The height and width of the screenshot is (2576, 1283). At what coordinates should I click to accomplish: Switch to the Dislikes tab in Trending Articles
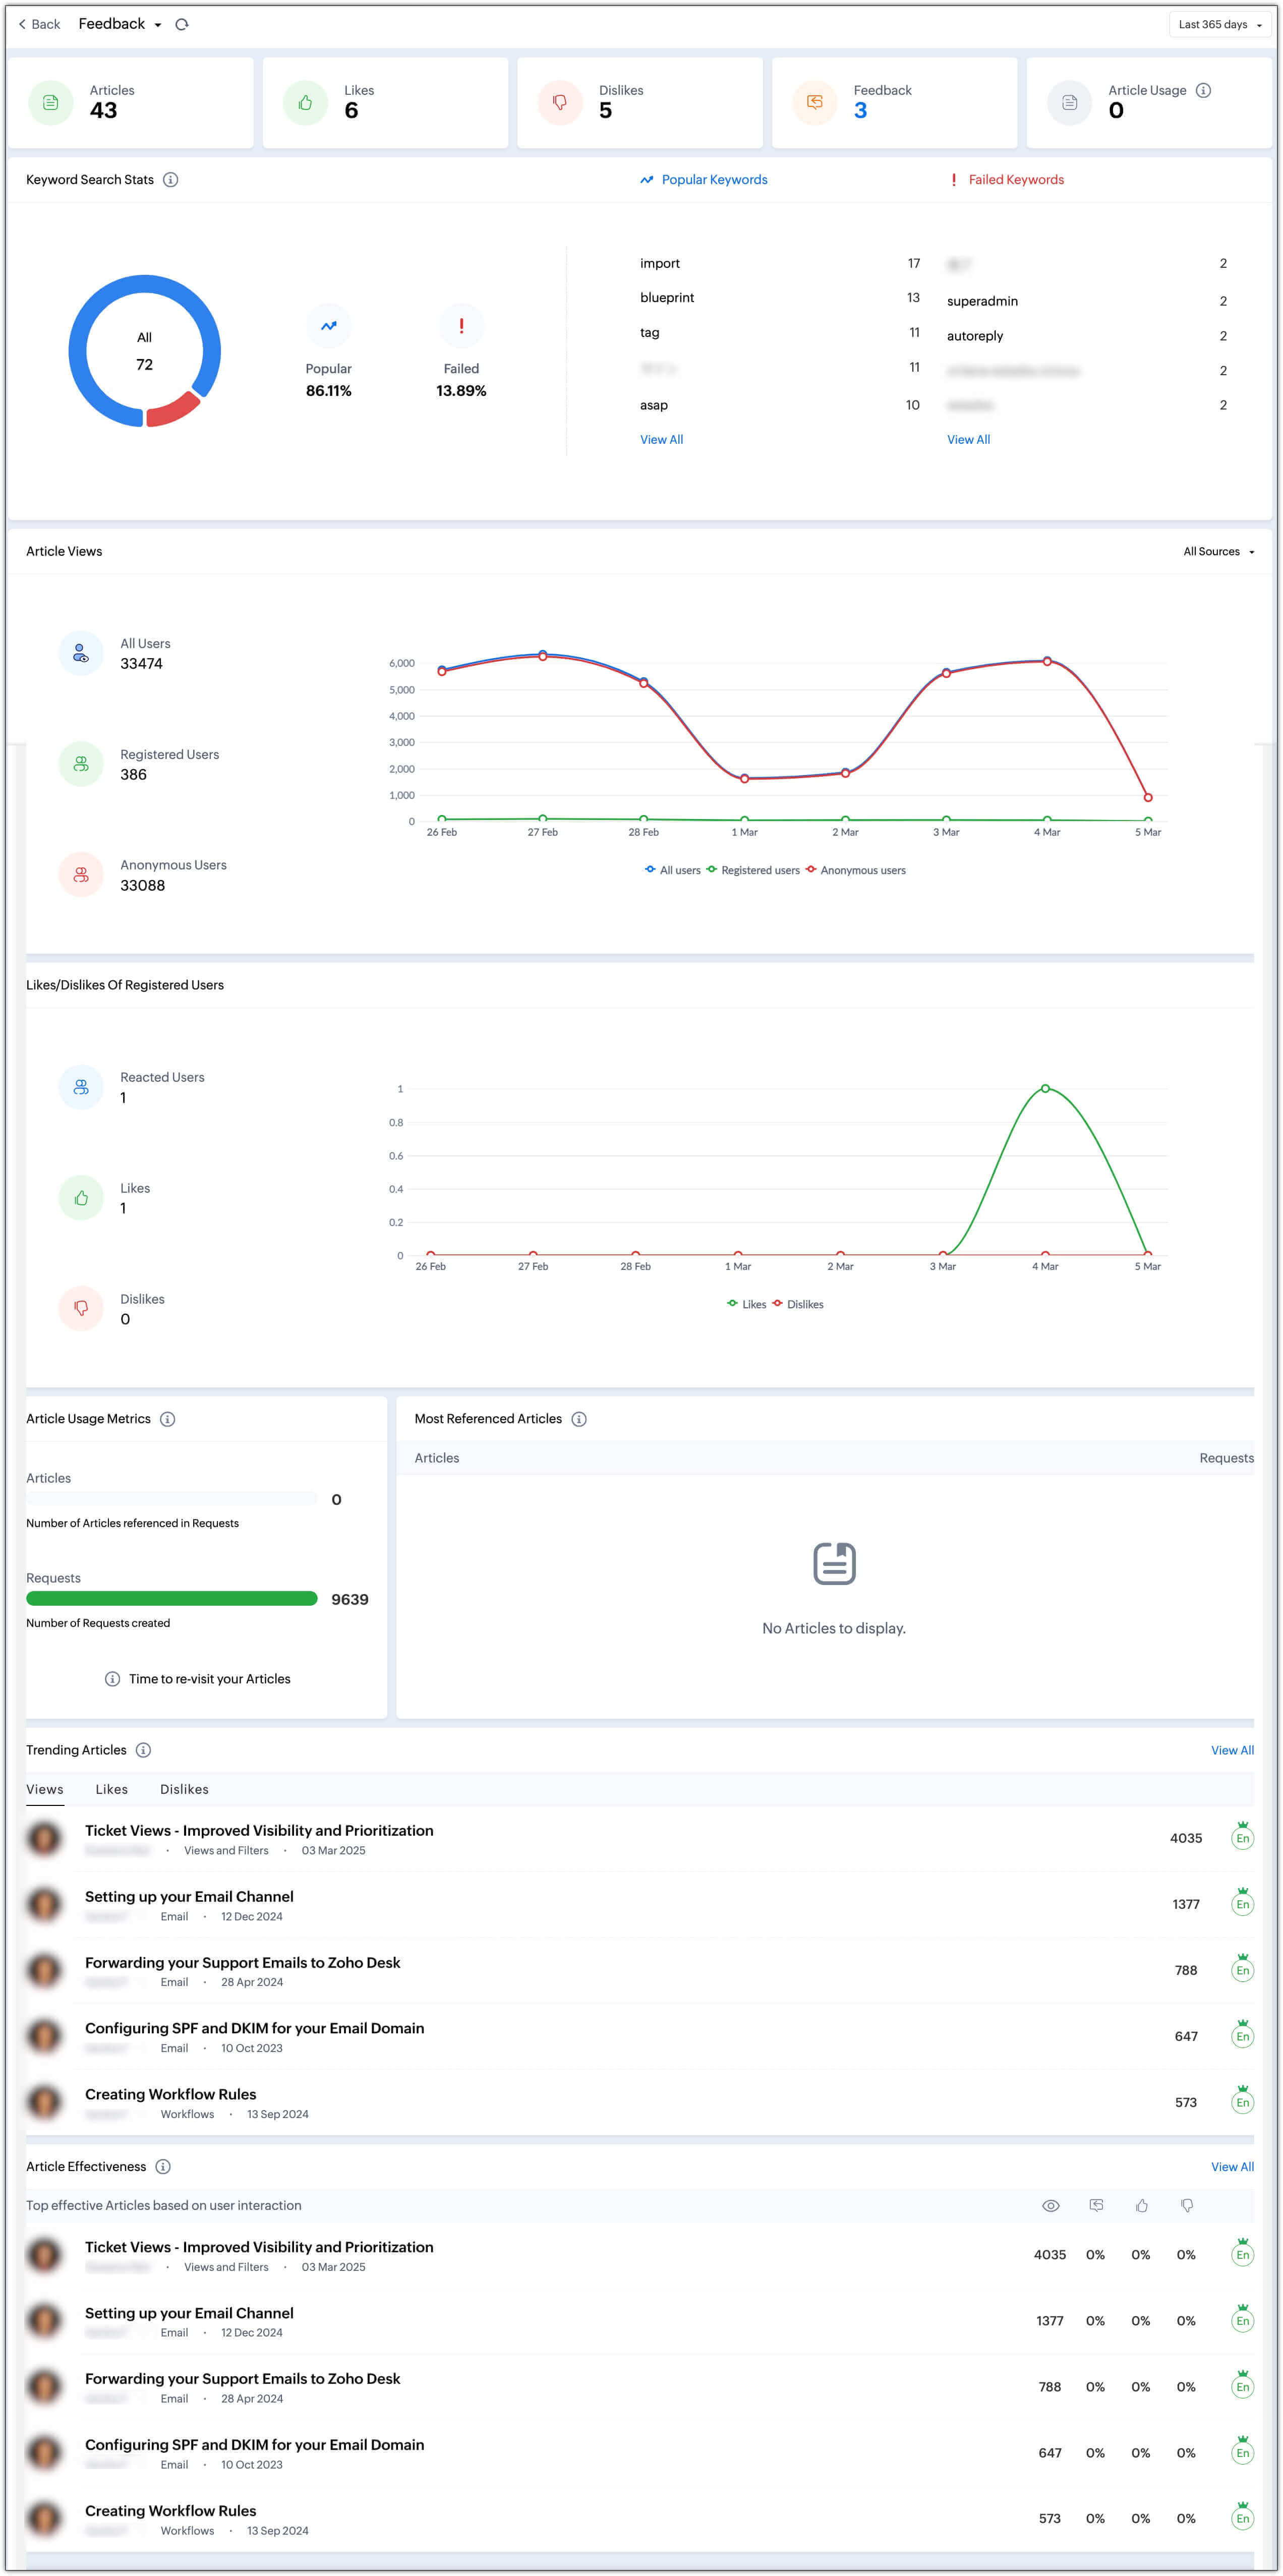tap(184, 1789)
